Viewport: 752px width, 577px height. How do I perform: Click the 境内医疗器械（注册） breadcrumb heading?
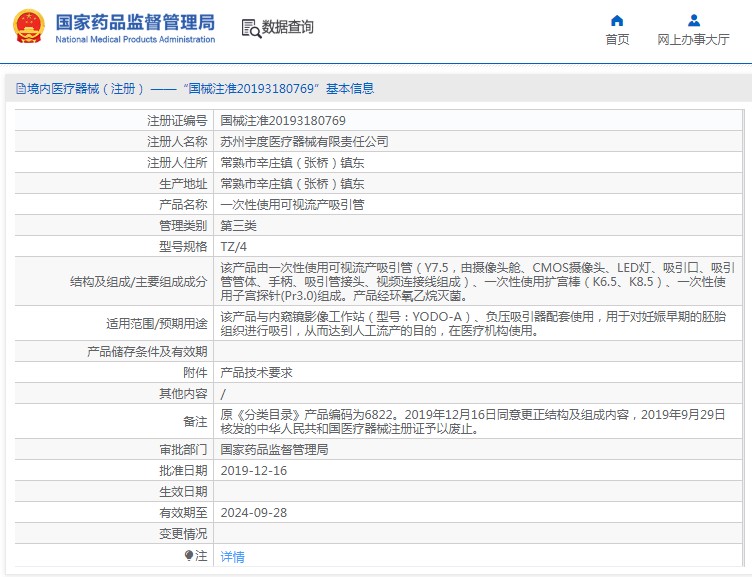(85, 88)
